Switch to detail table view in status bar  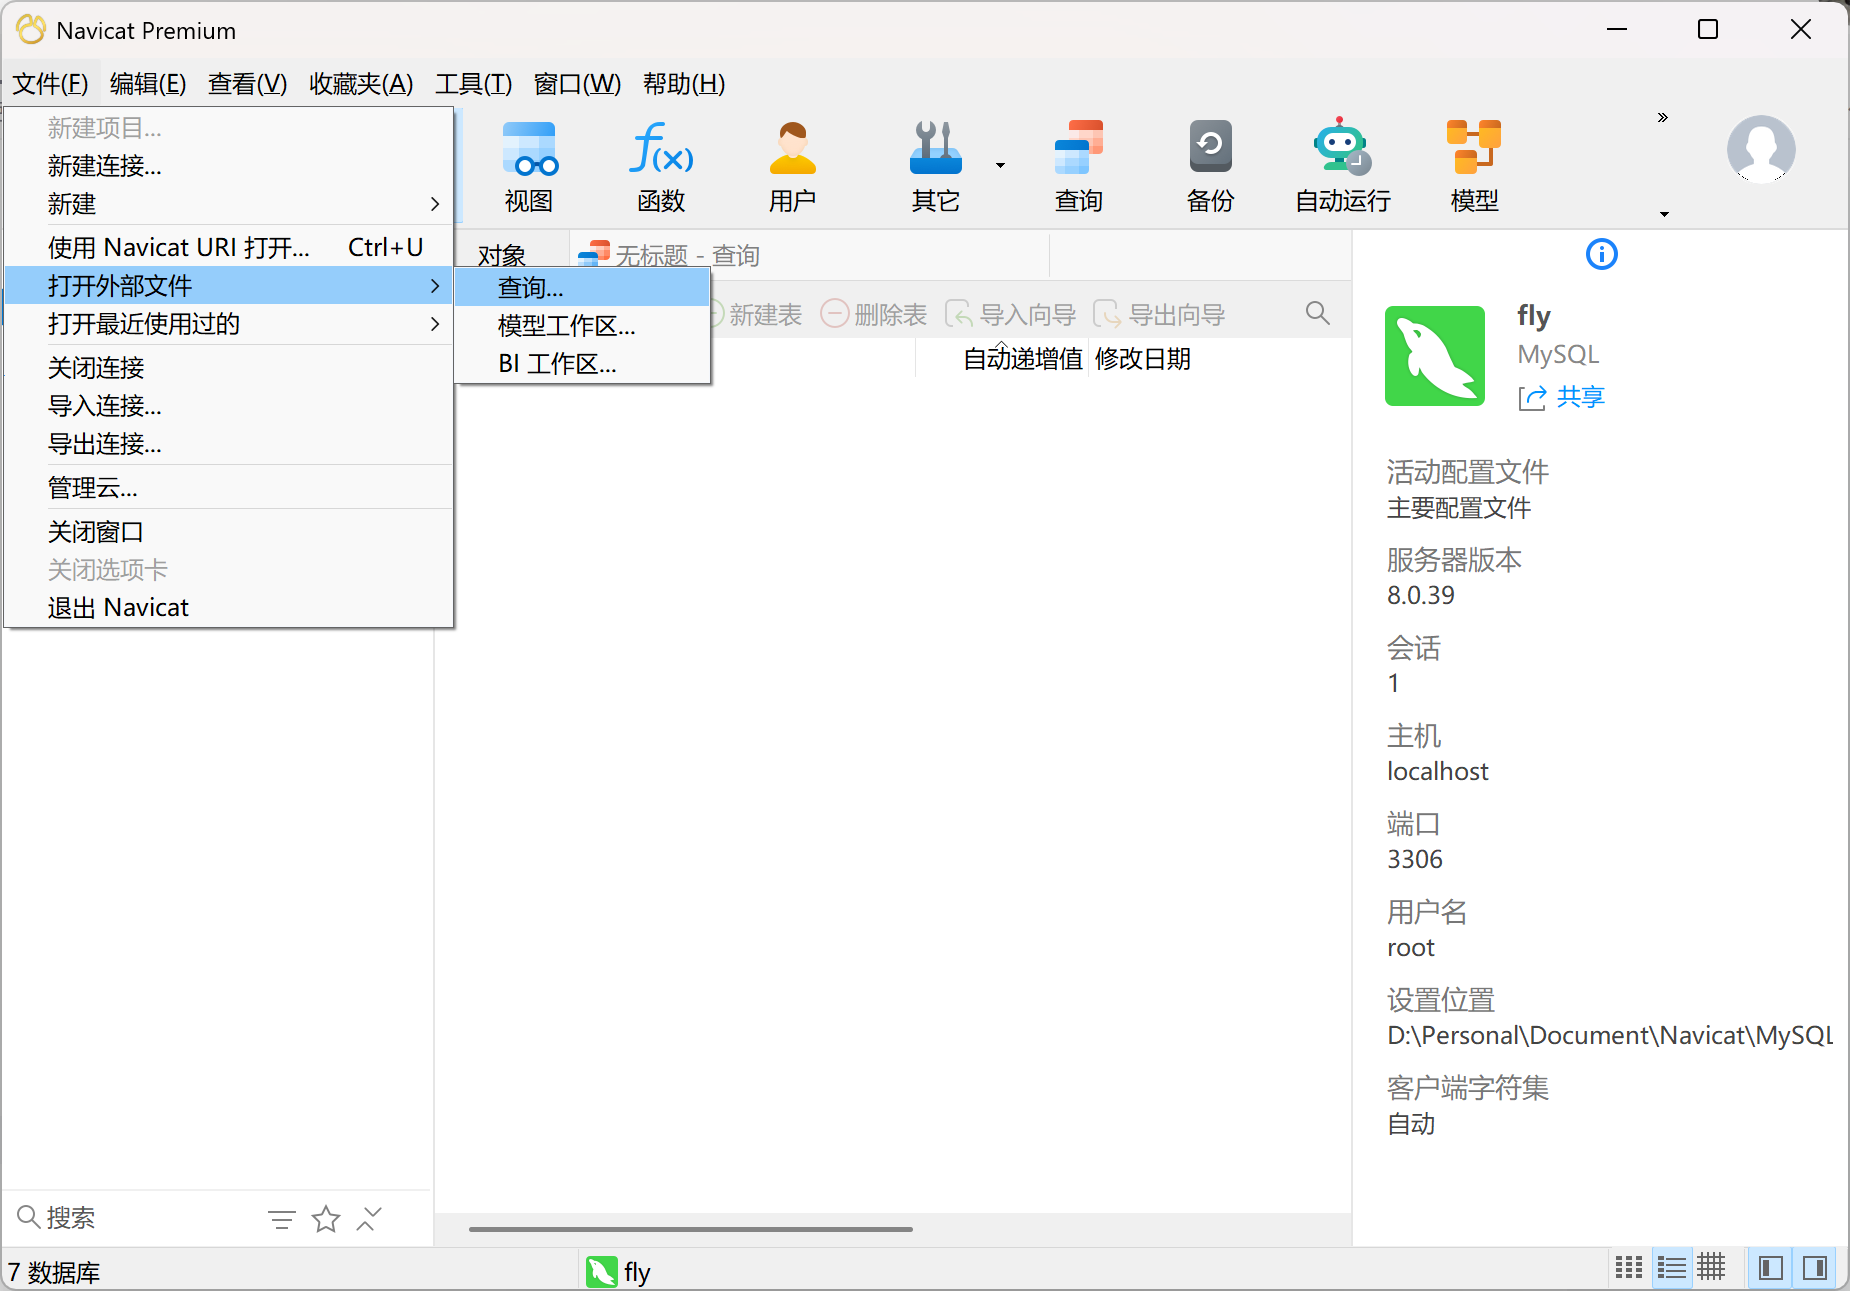(1711, 1268)
